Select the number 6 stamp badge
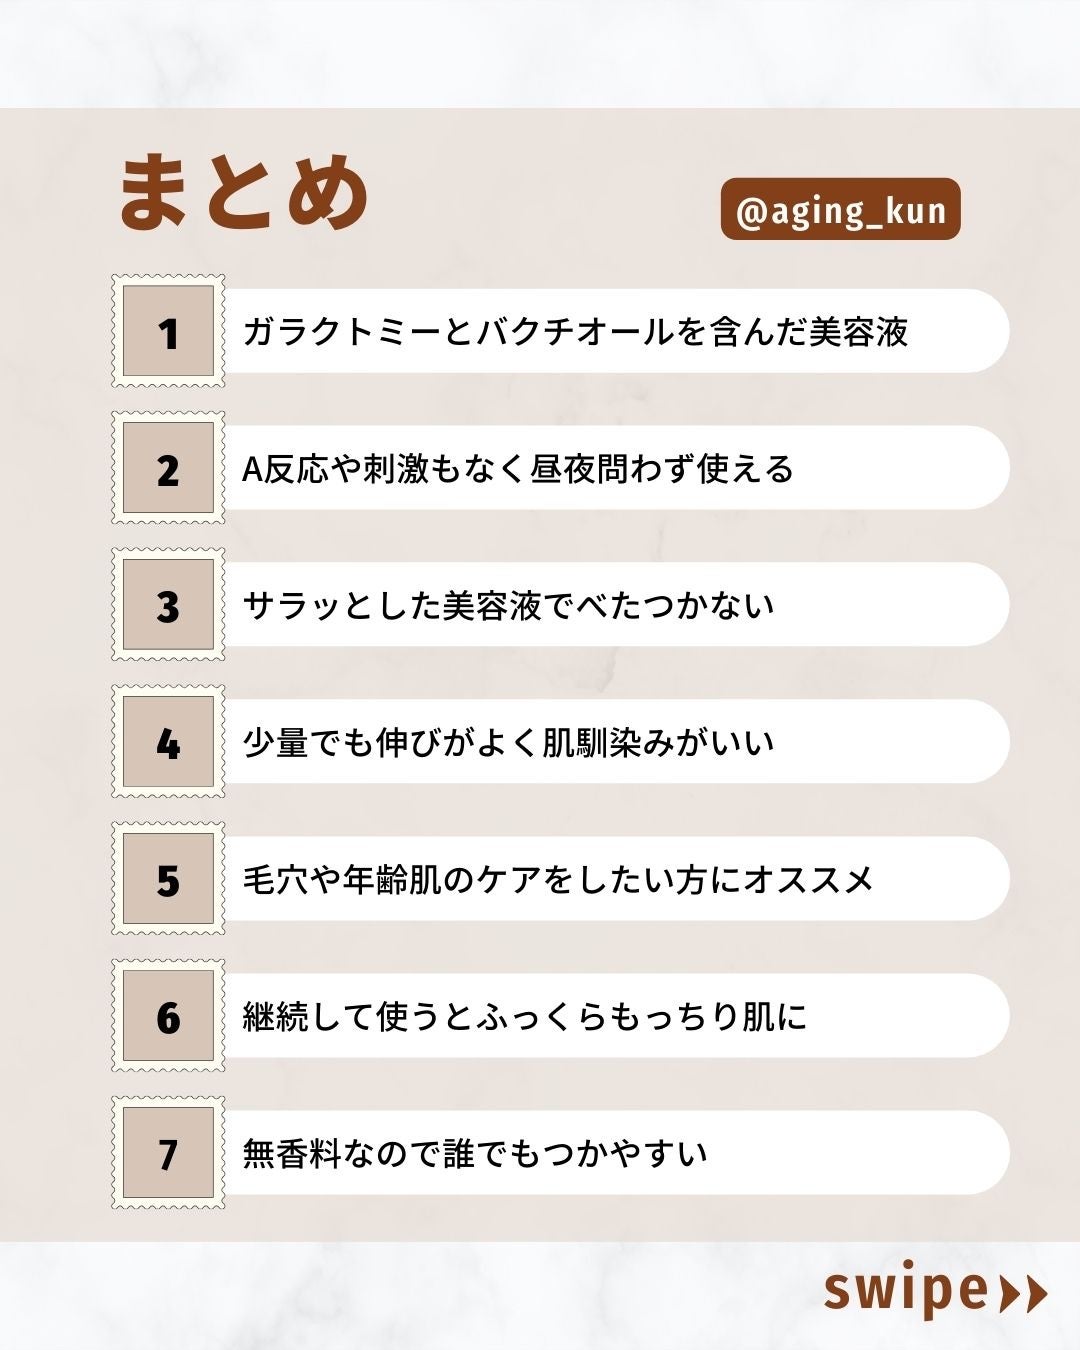The image size is (1080, 1350). (x=168, y=1016)
